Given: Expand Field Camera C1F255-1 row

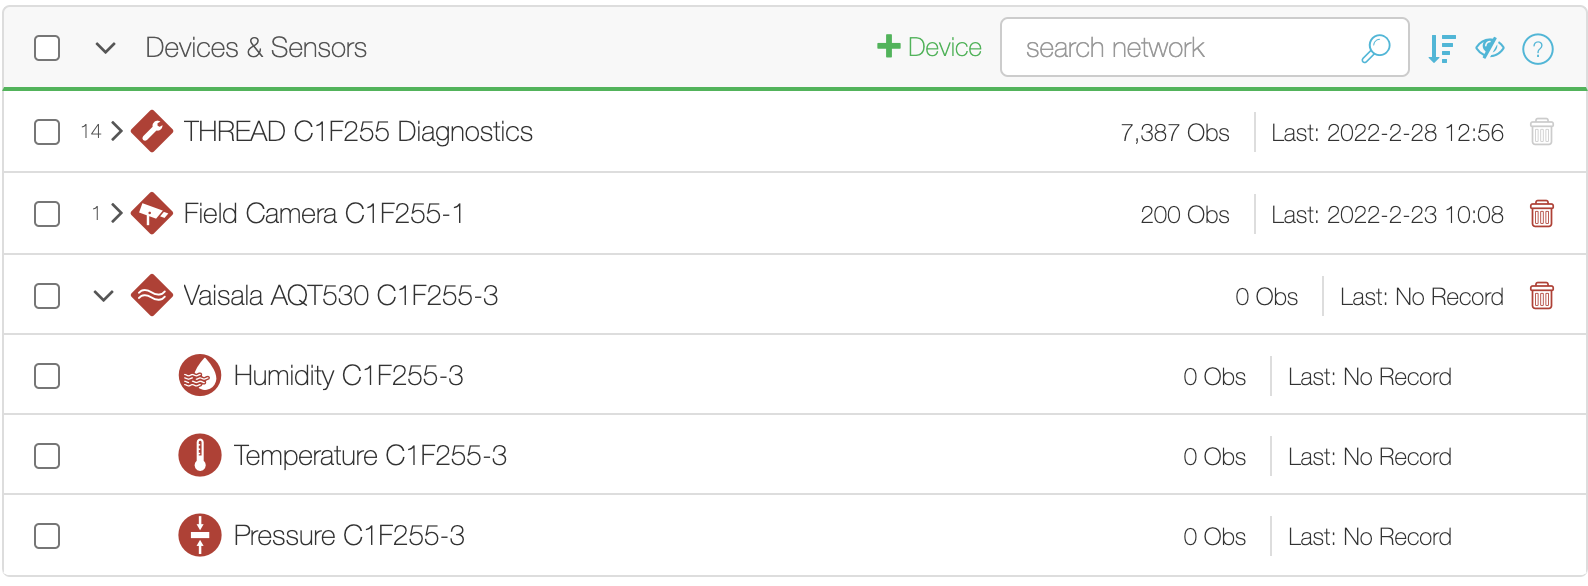Looking at the screenshot, I should click(116, 213).
